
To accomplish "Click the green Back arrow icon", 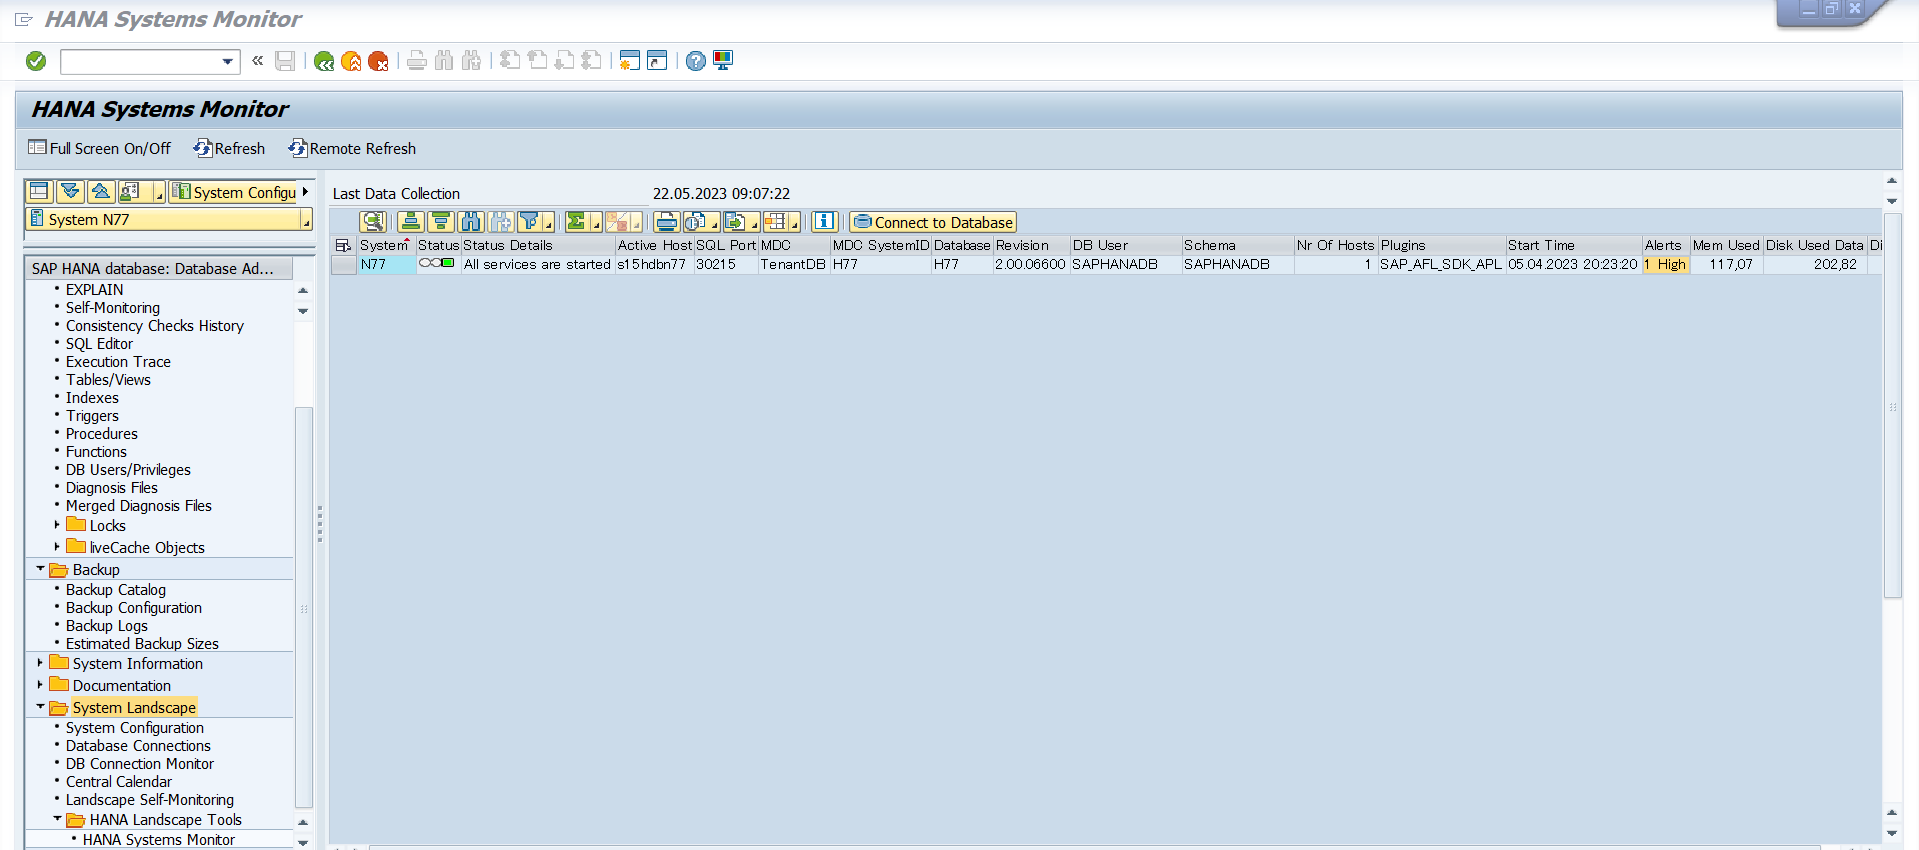I will [x=323, y=62].
